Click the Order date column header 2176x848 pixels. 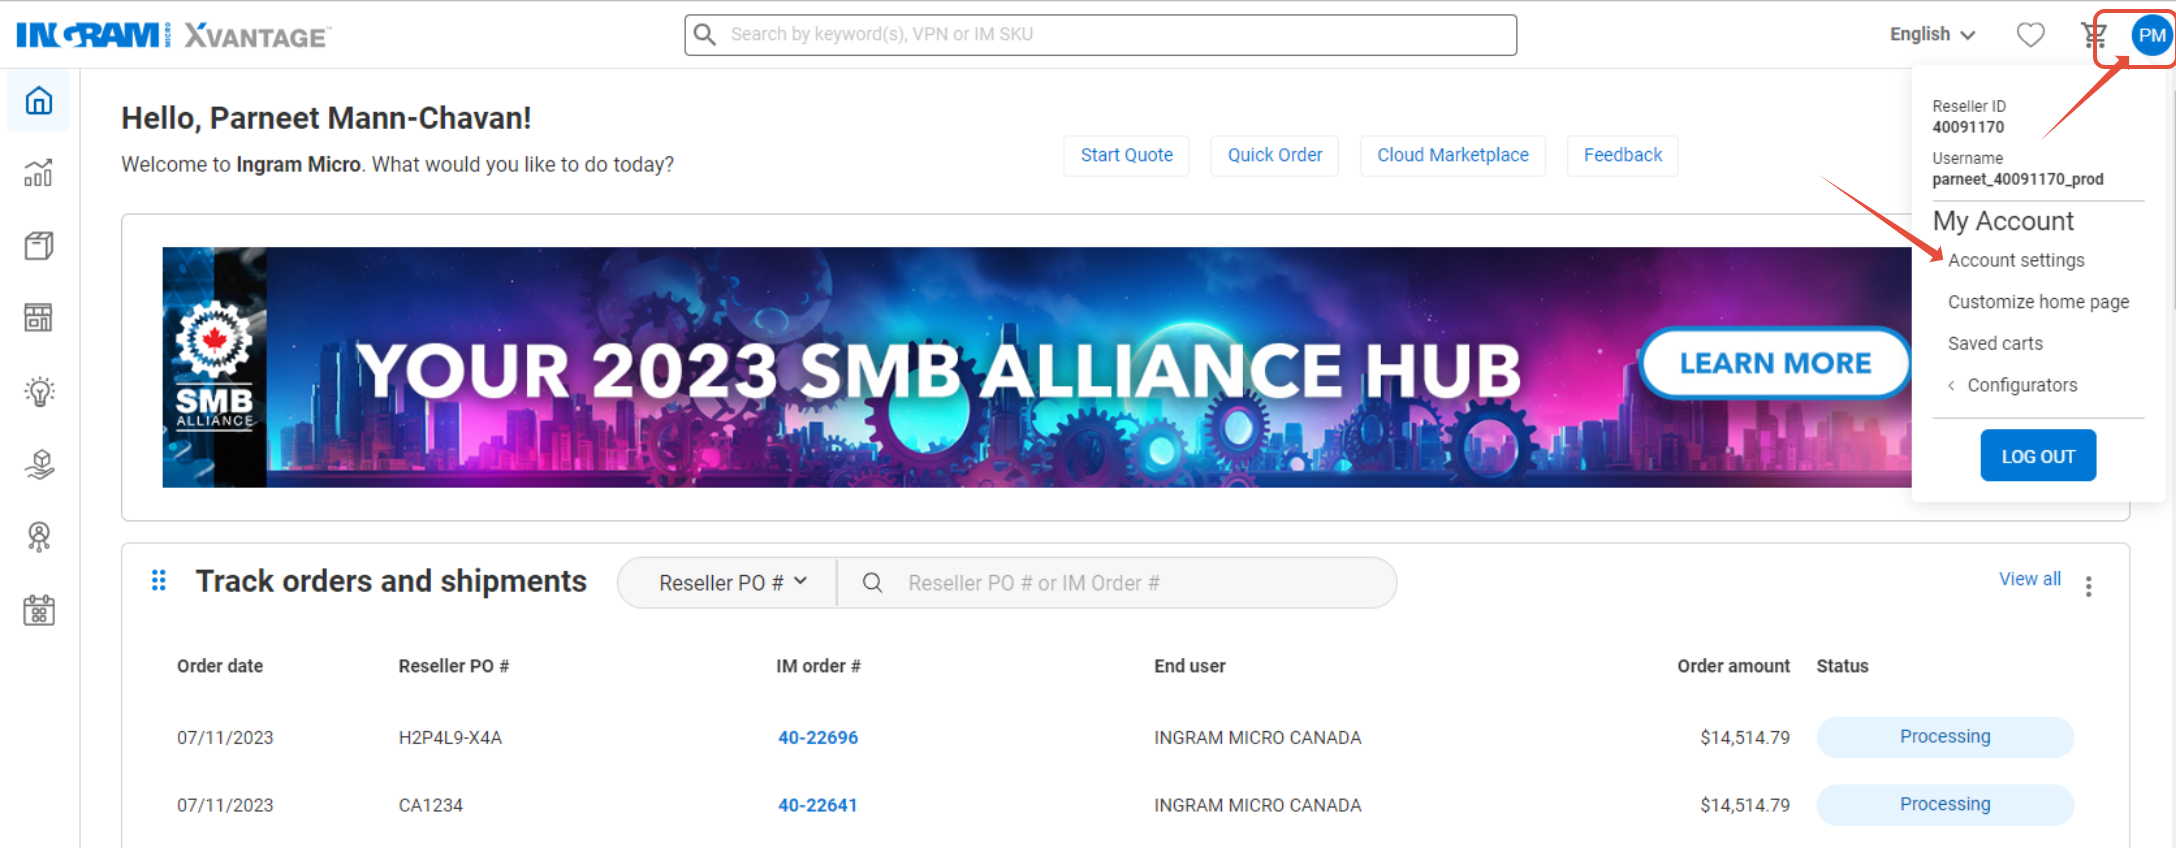[220, 666]
